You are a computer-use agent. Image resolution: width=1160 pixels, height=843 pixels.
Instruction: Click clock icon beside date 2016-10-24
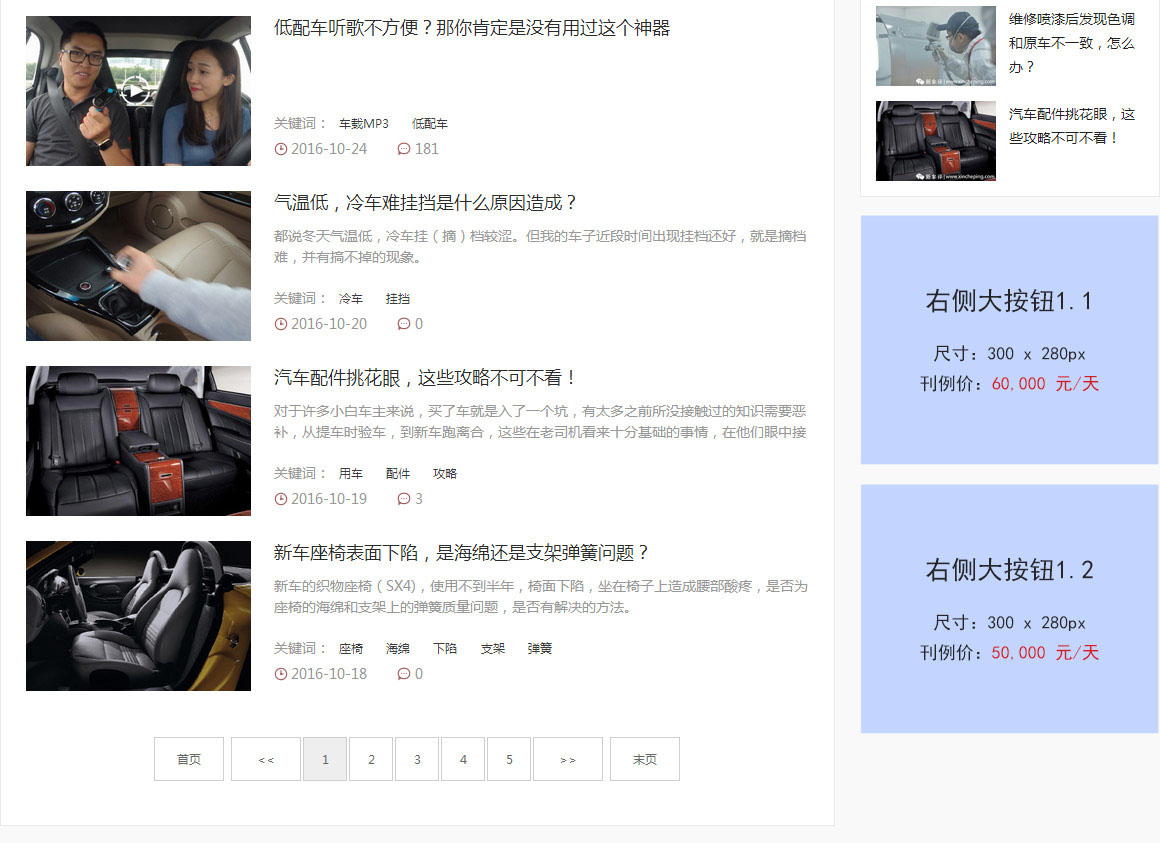[281, 149]
